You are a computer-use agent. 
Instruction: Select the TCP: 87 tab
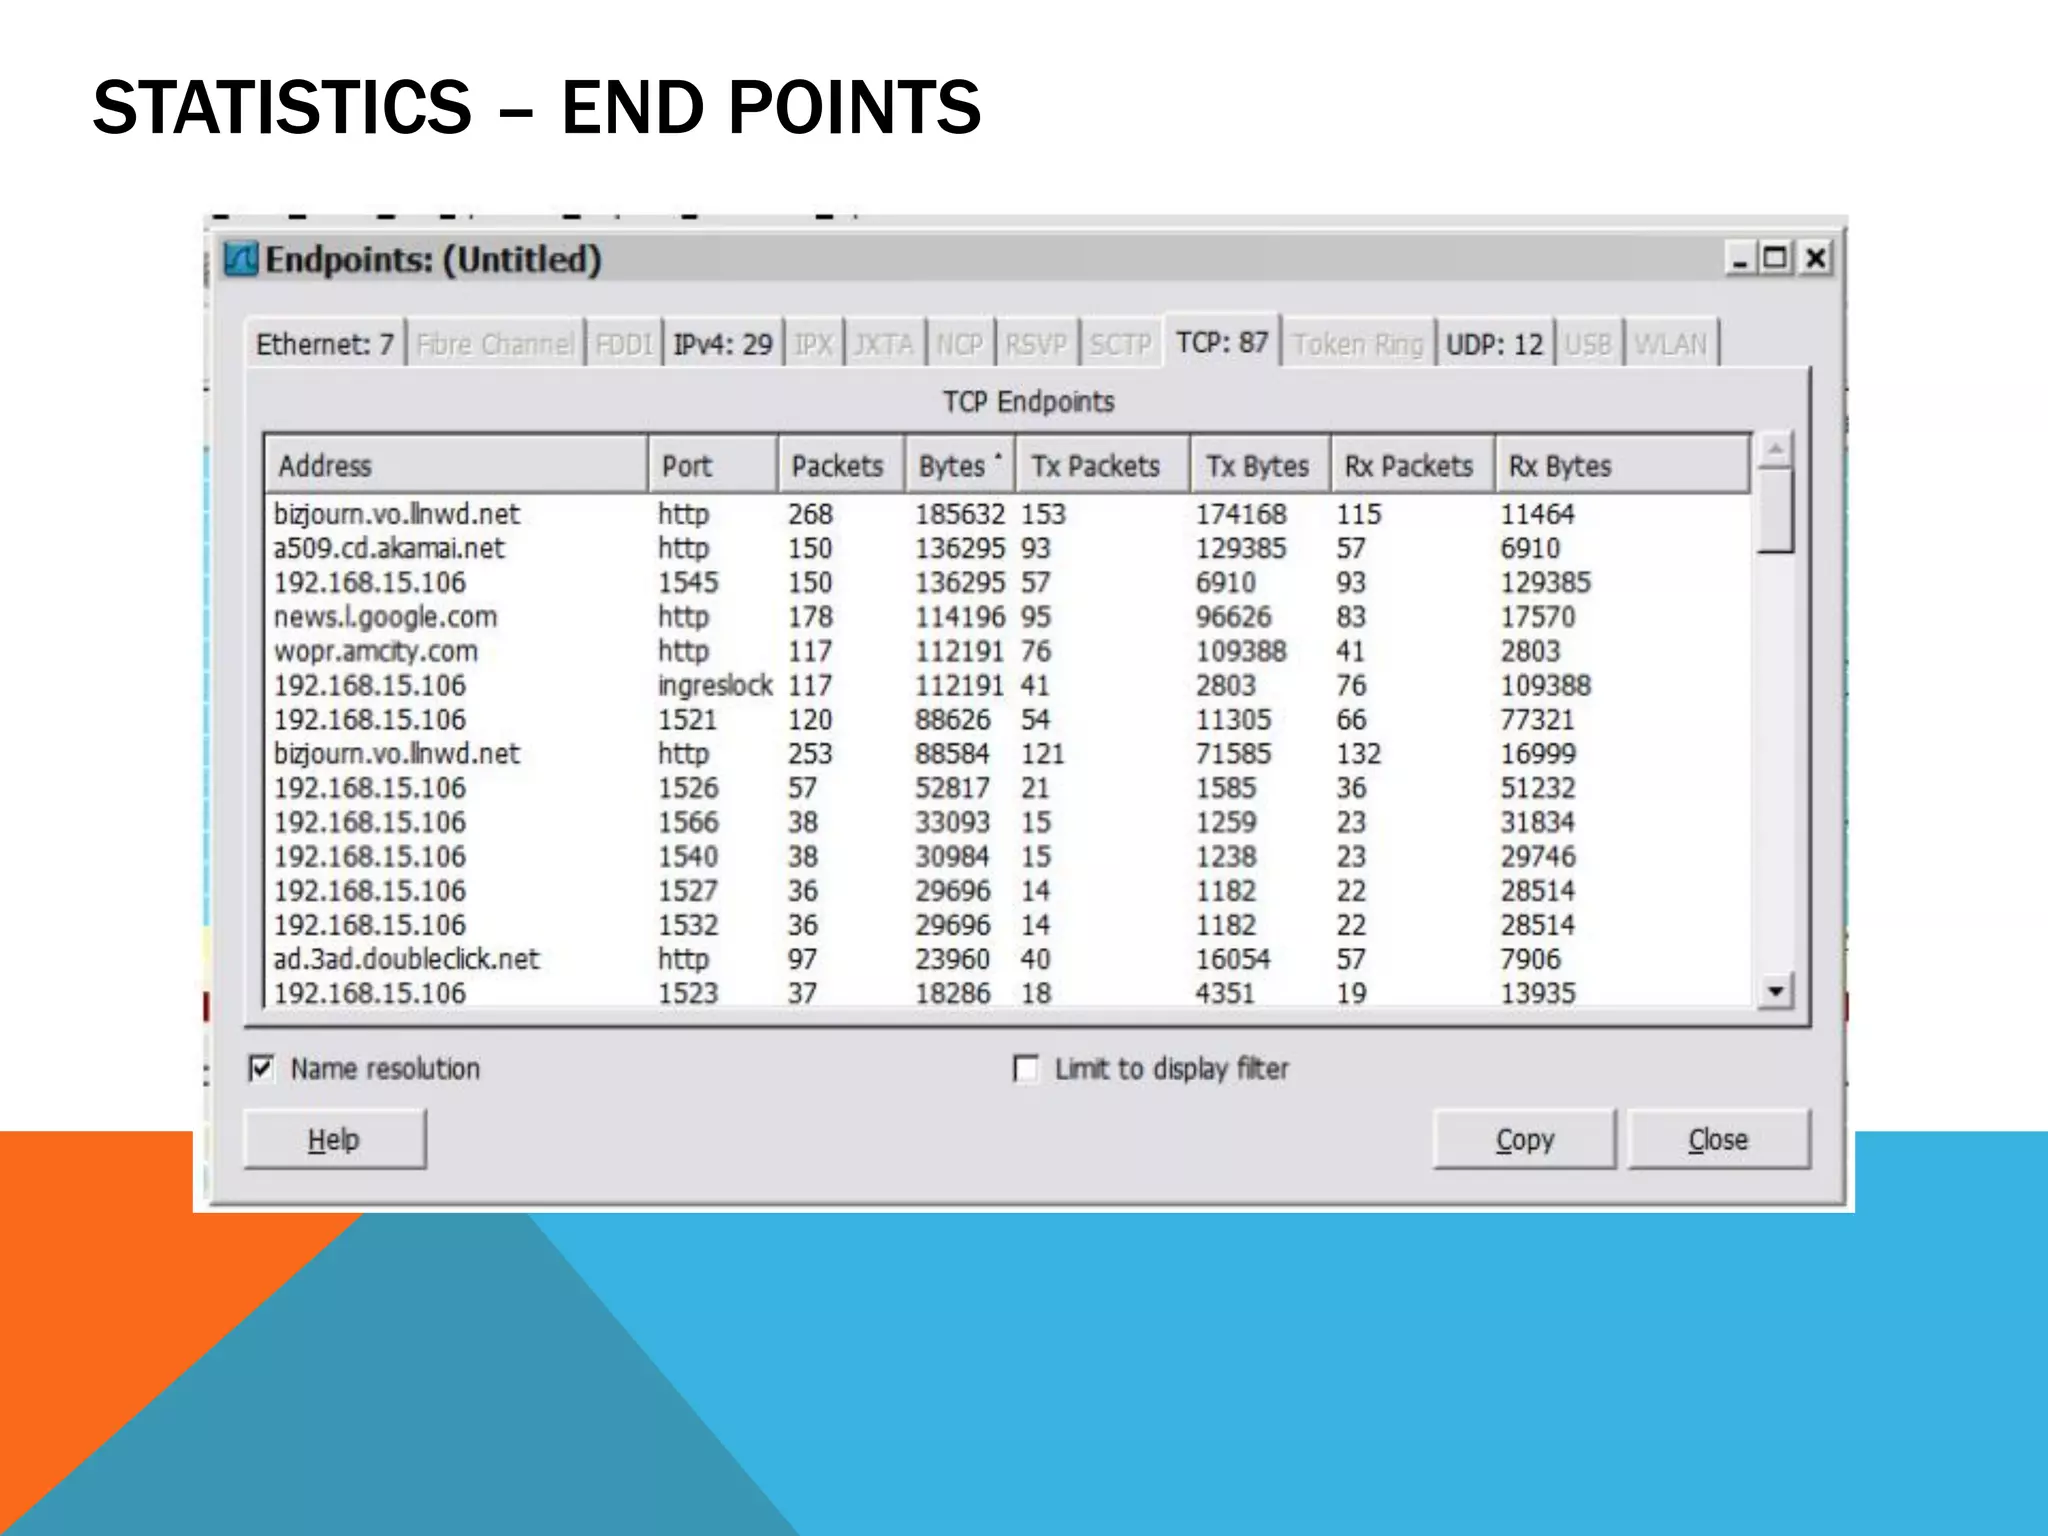(x=1221, y=342)
